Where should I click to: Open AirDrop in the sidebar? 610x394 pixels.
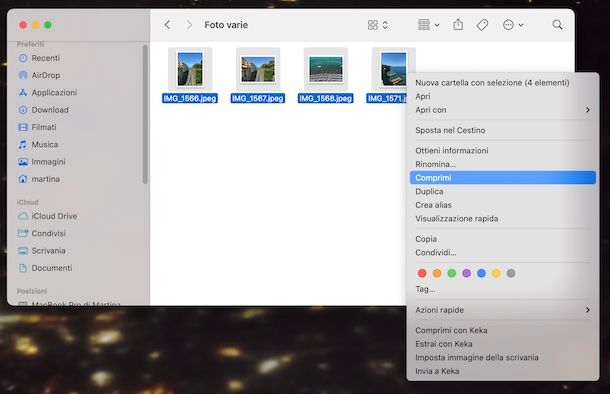click(46, 75)
